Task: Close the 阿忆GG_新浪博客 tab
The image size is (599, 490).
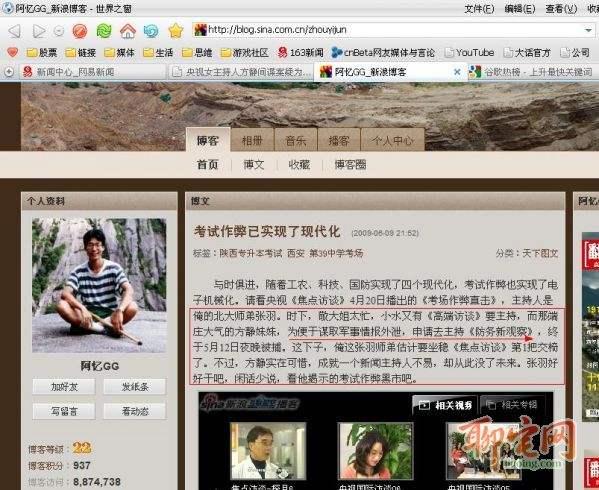Action: (x=457, y=72)
